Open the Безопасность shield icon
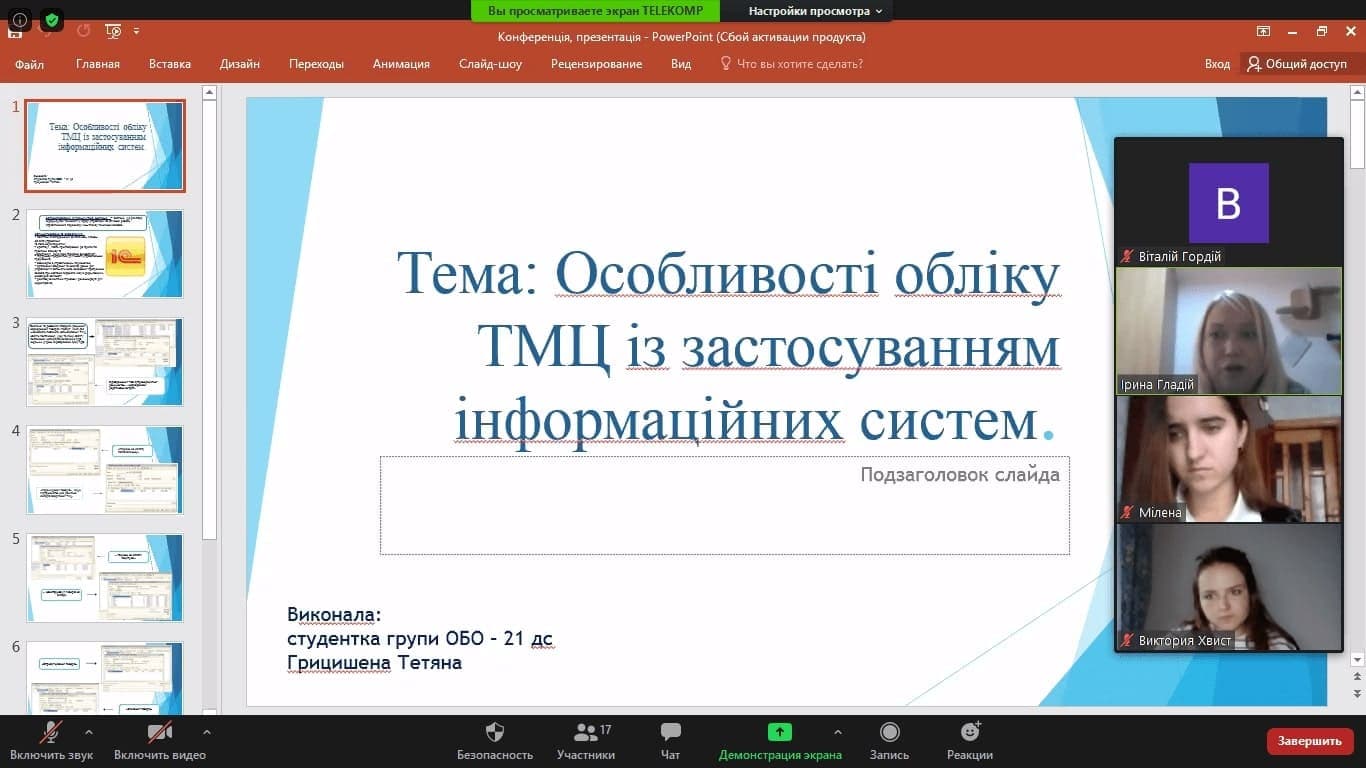Image resolution: width=1366 pixels, height=768 pixels. (x=494, y=733)
